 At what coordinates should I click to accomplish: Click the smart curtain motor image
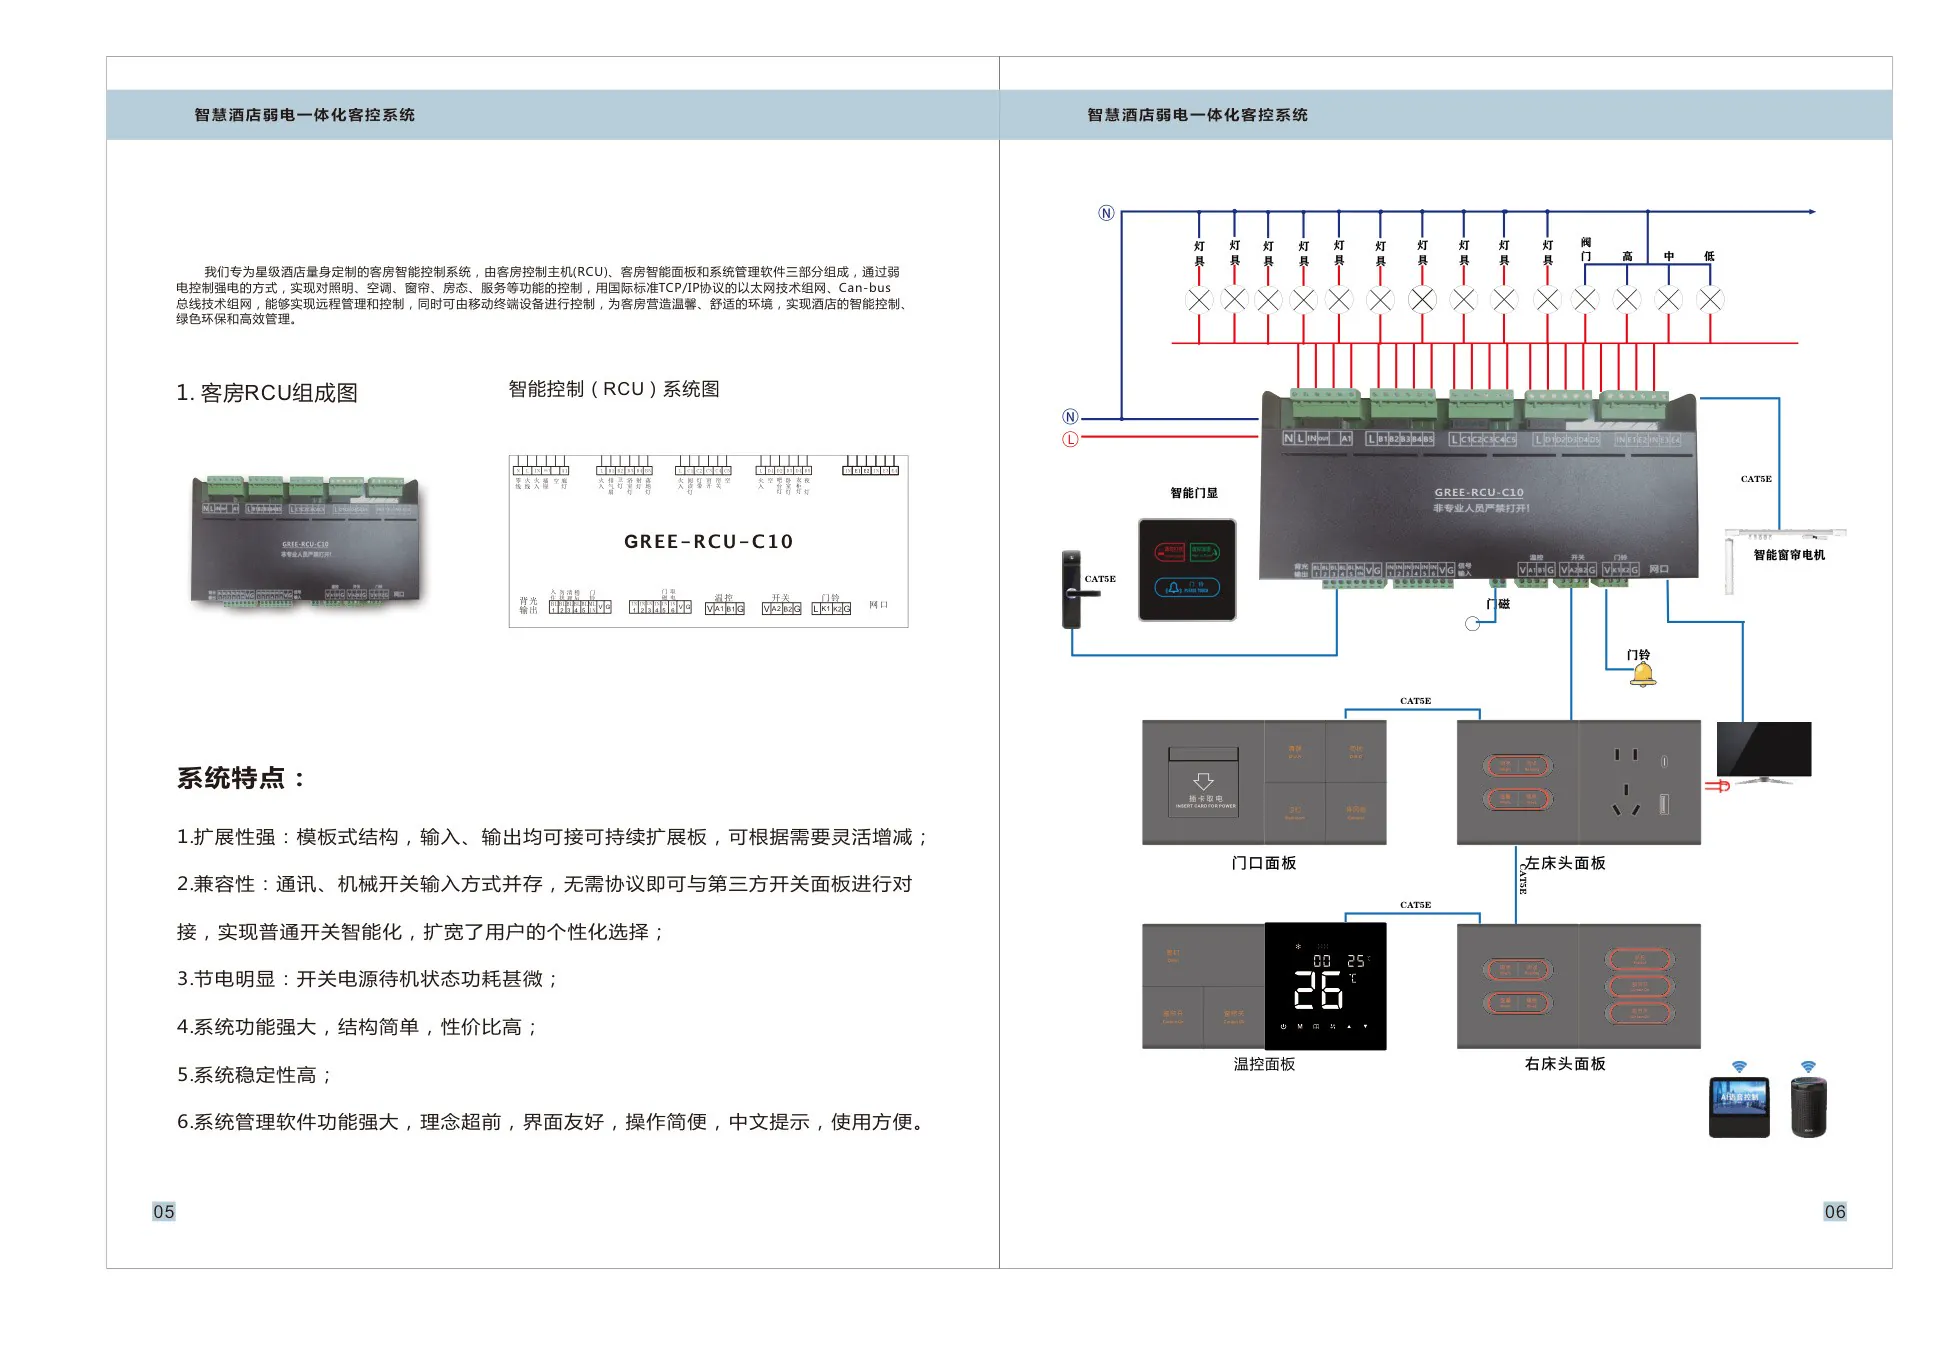(x=1784, y=560)
